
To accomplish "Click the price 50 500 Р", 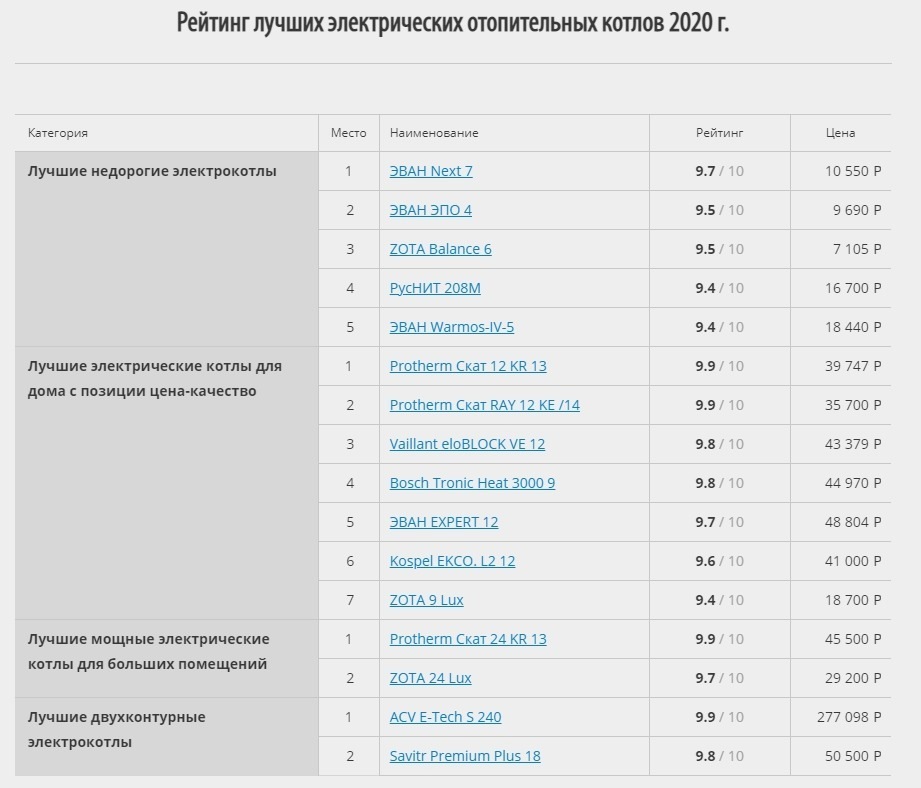I will click(853, 756).
